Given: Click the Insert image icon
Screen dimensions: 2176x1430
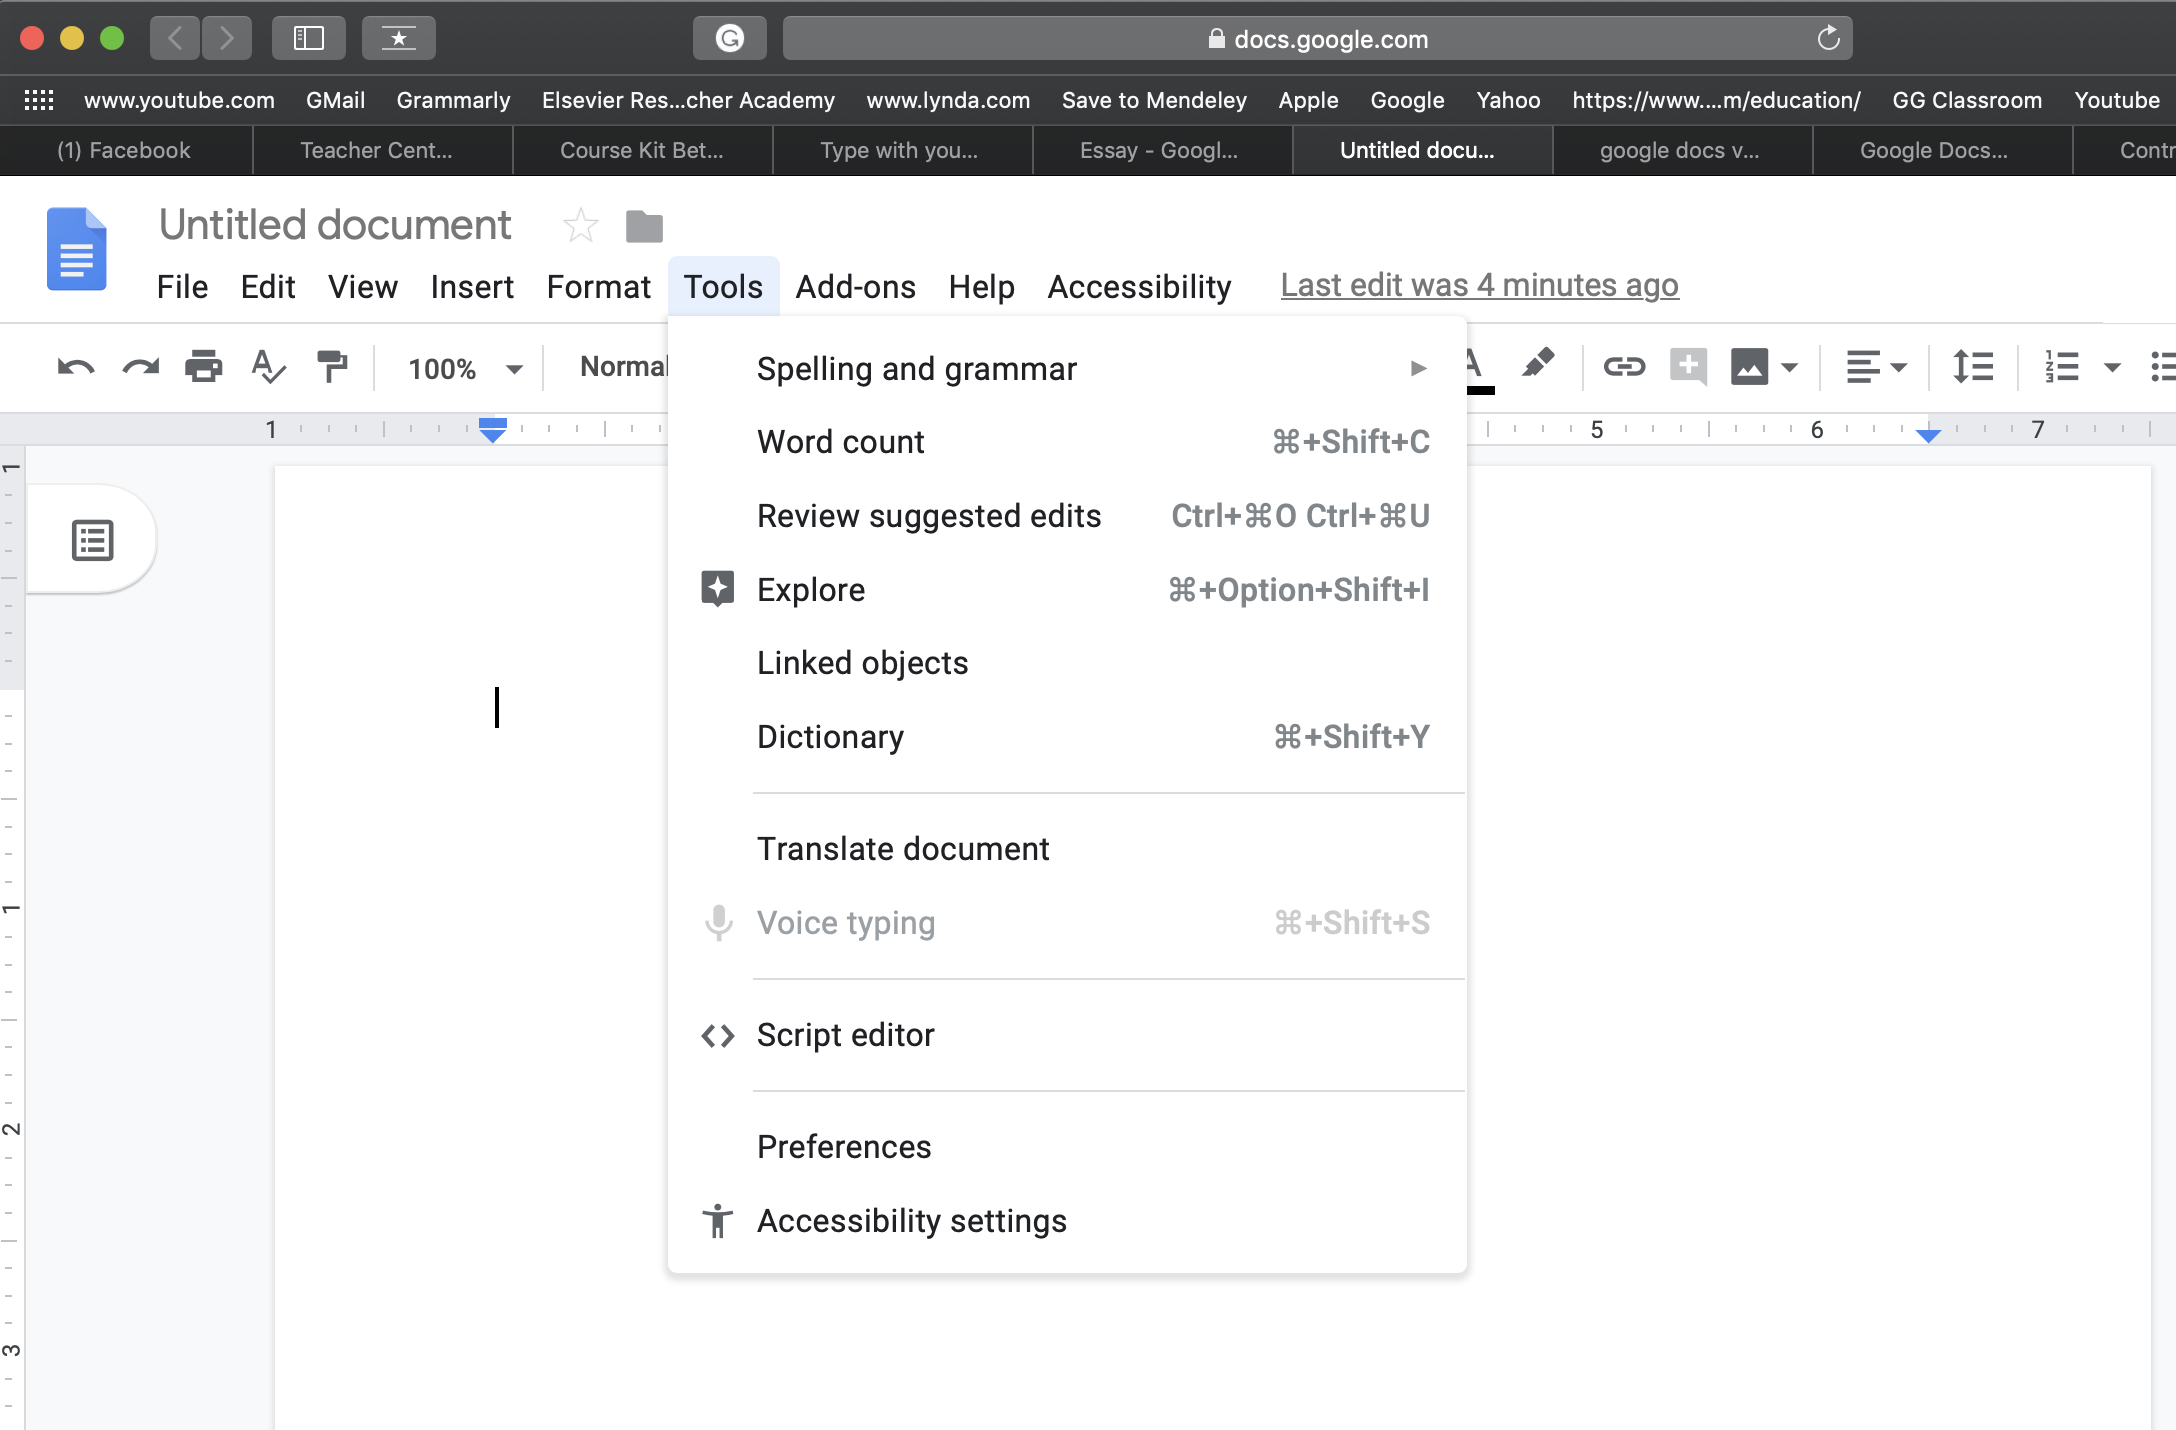Looking at the screenshot, I should pyautogui.click(x=1750, y=365).
